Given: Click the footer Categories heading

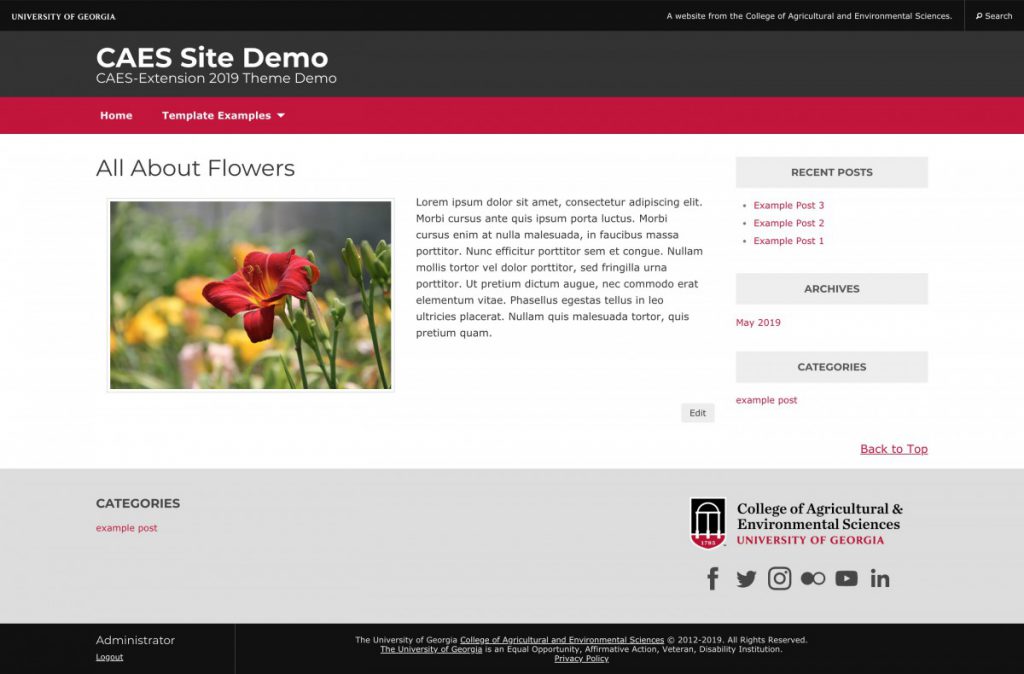Looking at the screenshot, I should pos(138,504).
